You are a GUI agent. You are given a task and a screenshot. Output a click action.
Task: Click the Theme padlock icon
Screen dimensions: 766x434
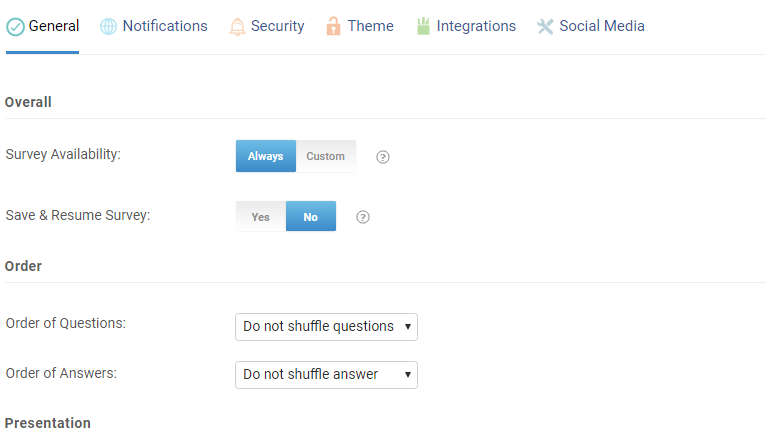[333, 27]
